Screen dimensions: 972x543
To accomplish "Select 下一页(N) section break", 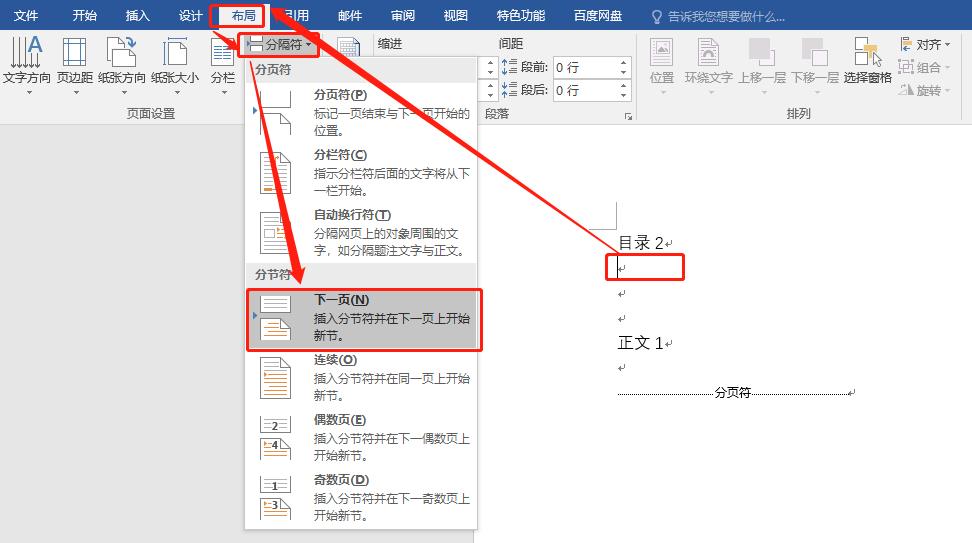I will (364, 320).
